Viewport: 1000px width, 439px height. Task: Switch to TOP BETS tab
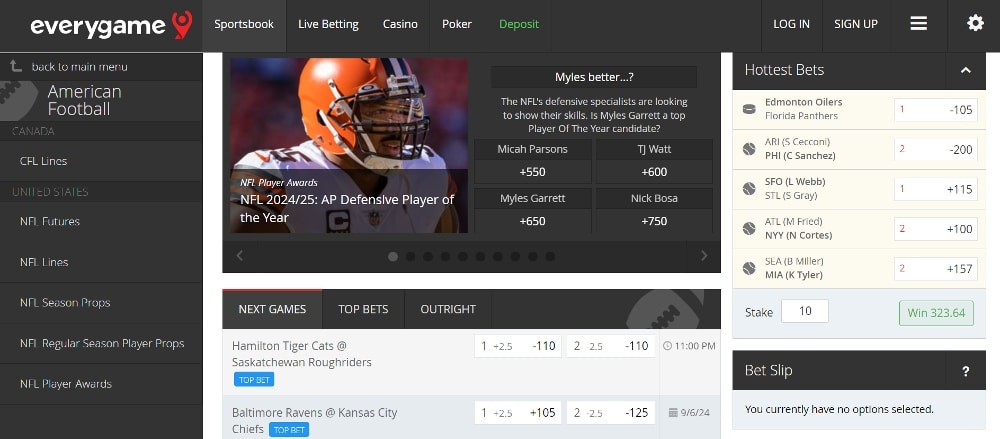pos(364,309)
